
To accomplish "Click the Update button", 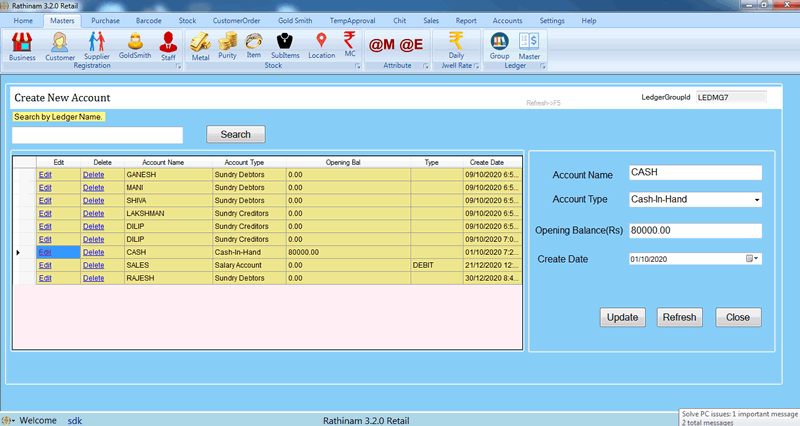I will click(x=622, y=317).
